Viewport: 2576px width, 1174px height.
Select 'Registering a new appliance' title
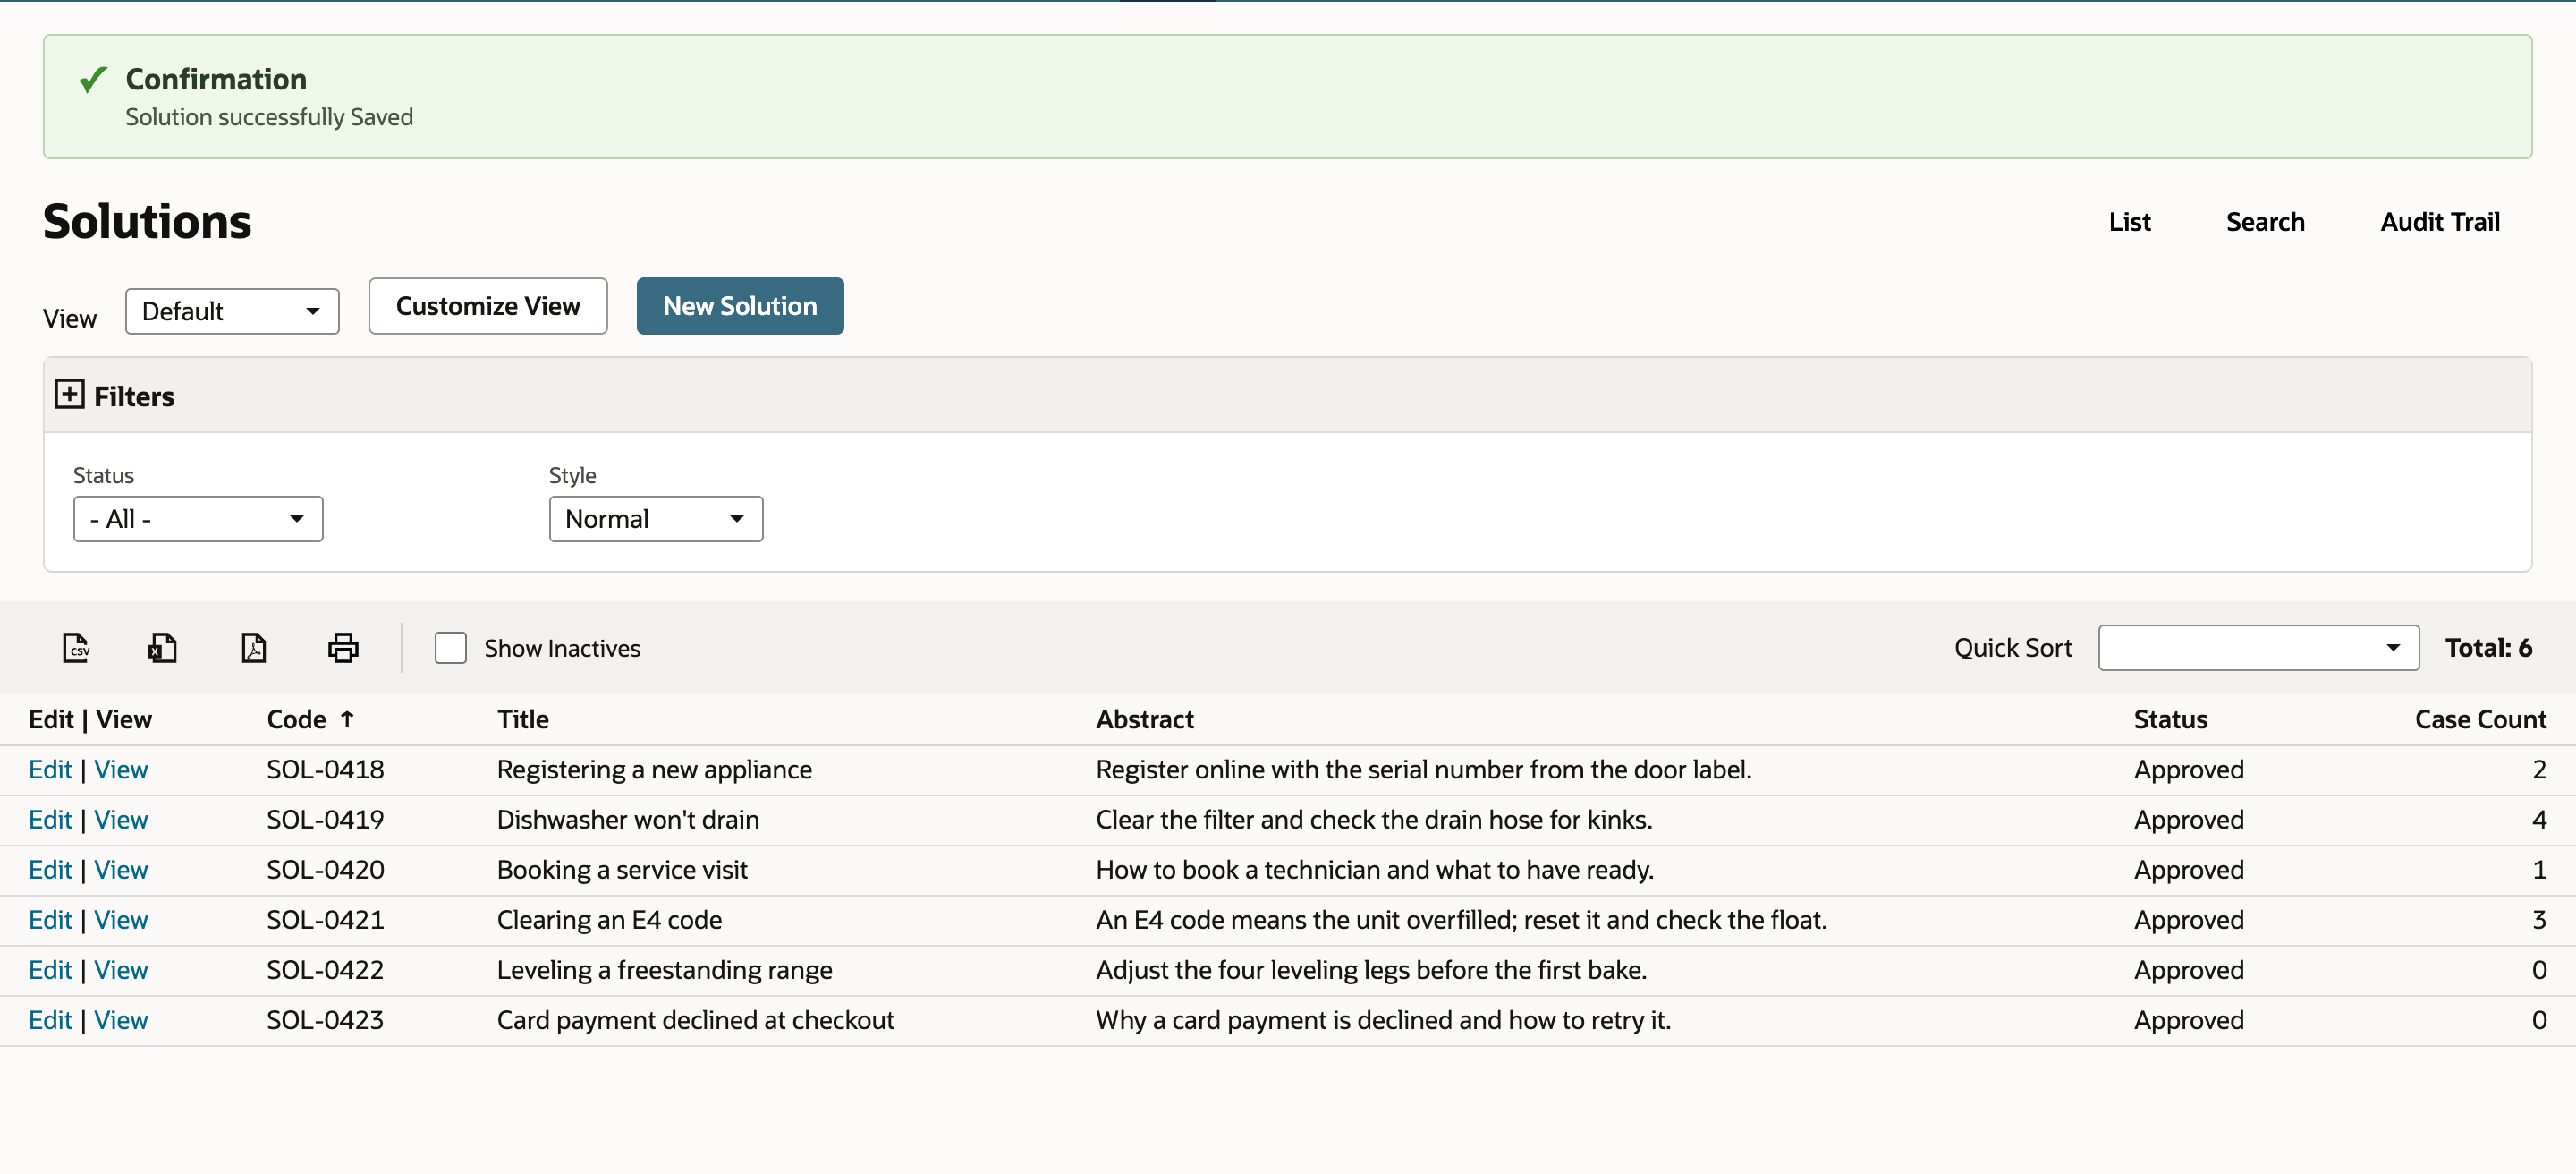(x=654, y=770)
